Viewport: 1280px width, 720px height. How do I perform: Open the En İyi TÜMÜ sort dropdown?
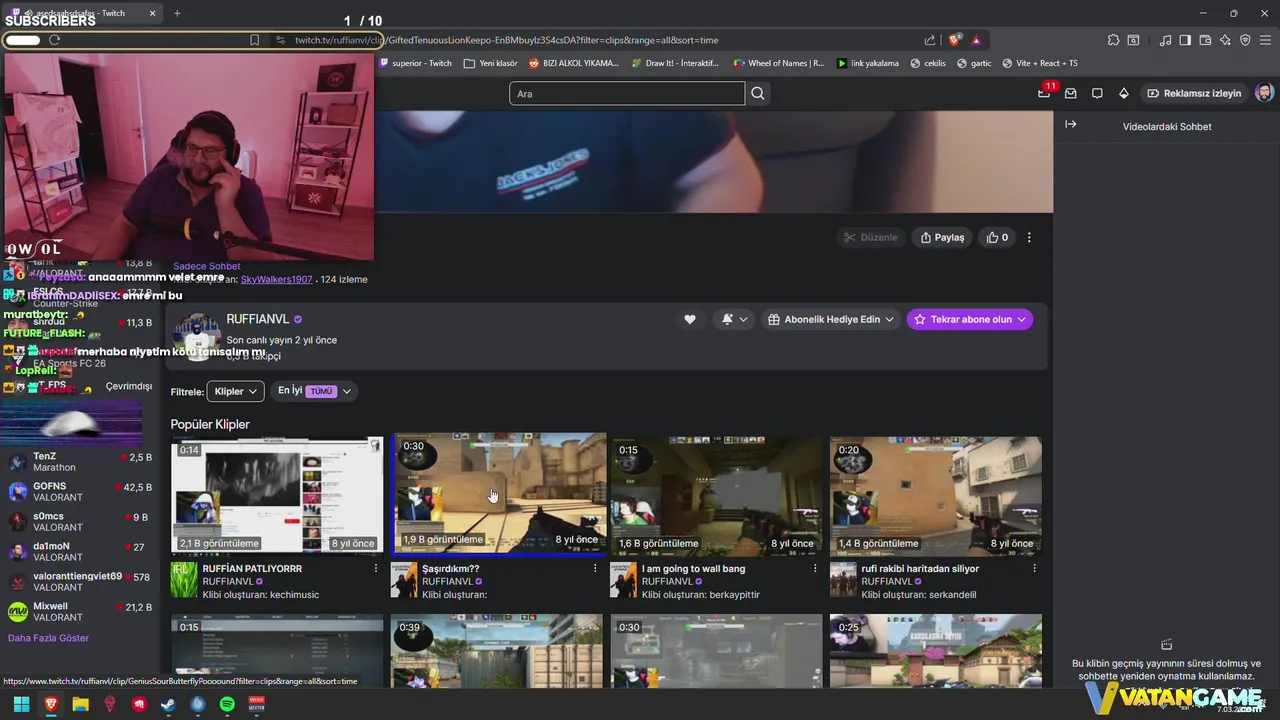click(314, 391)
